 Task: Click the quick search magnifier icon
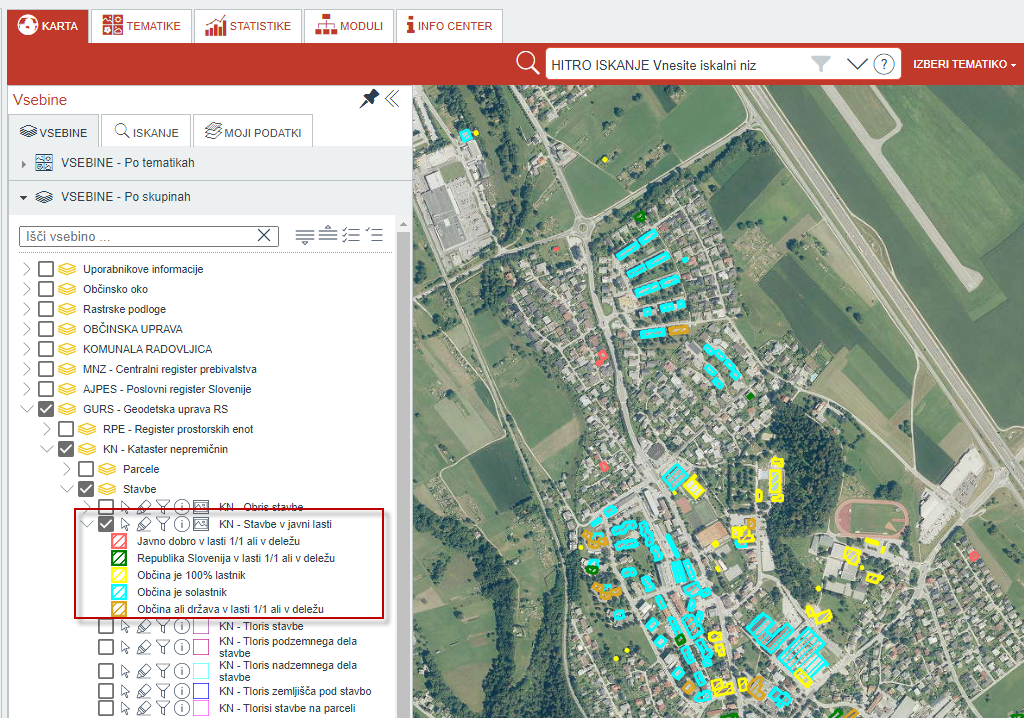point(527,64)
